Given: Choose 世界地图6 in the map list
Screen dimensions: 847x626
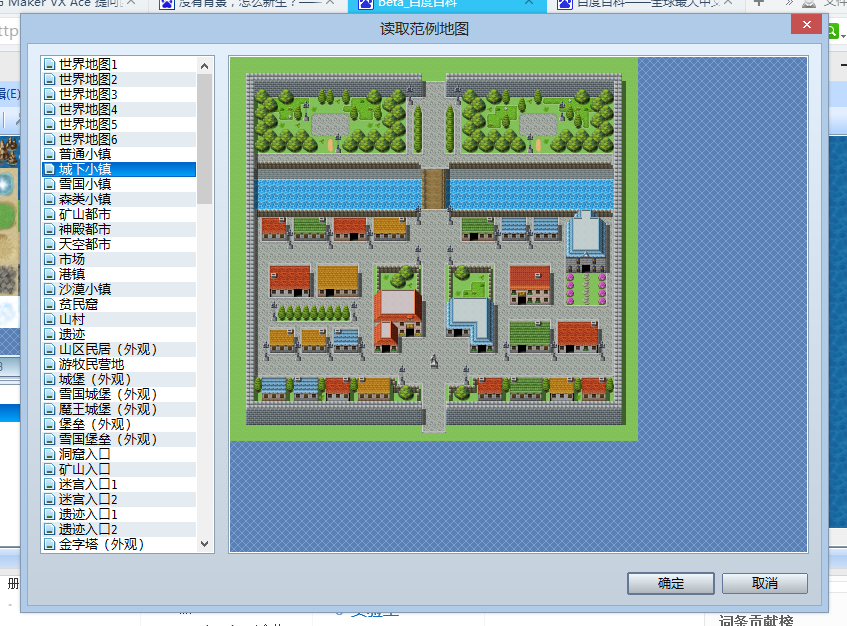Looking at the screenshot, I should [119, 139].
